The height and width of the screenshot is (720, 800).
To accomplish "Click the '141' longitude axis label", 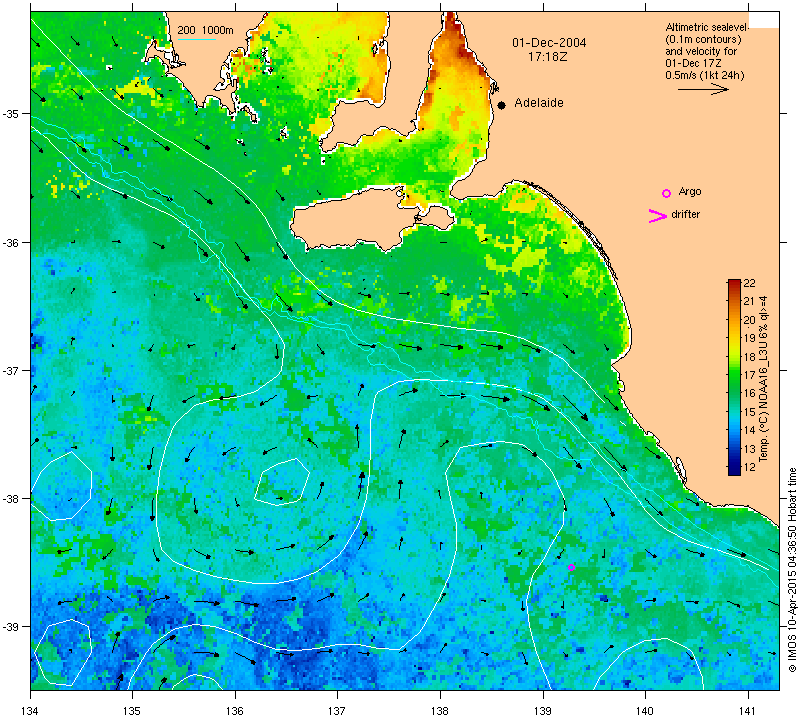I will 748,711.
